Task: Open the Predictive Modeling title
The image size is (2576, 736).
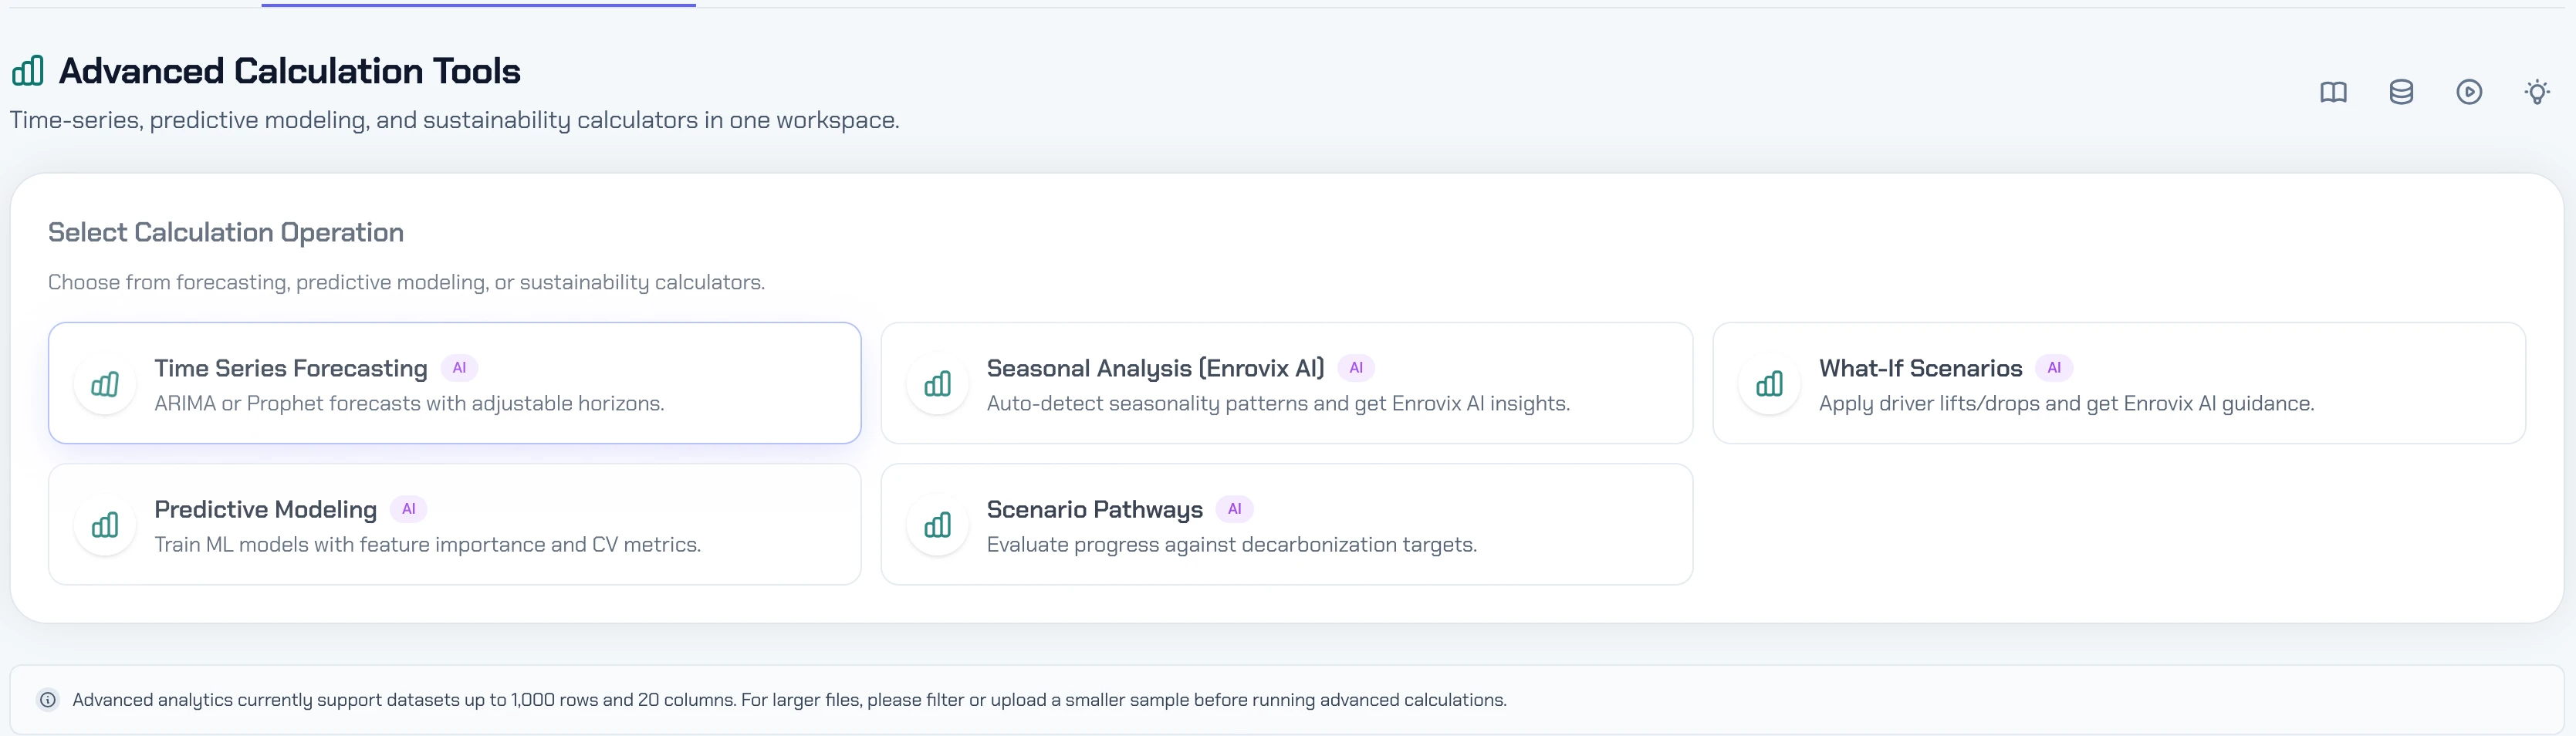Action: tap(265, 509)
